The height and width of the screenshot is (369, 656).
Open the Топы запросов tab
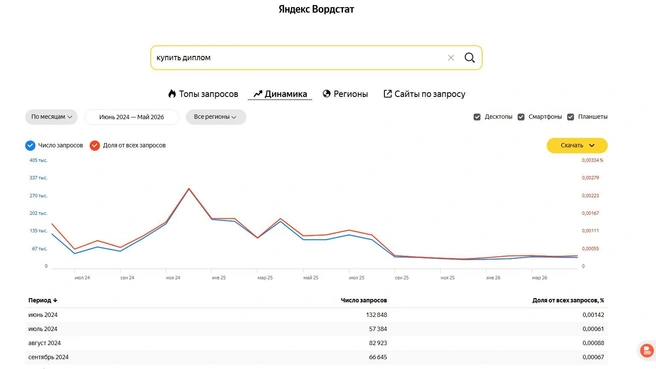coord(203,94)
